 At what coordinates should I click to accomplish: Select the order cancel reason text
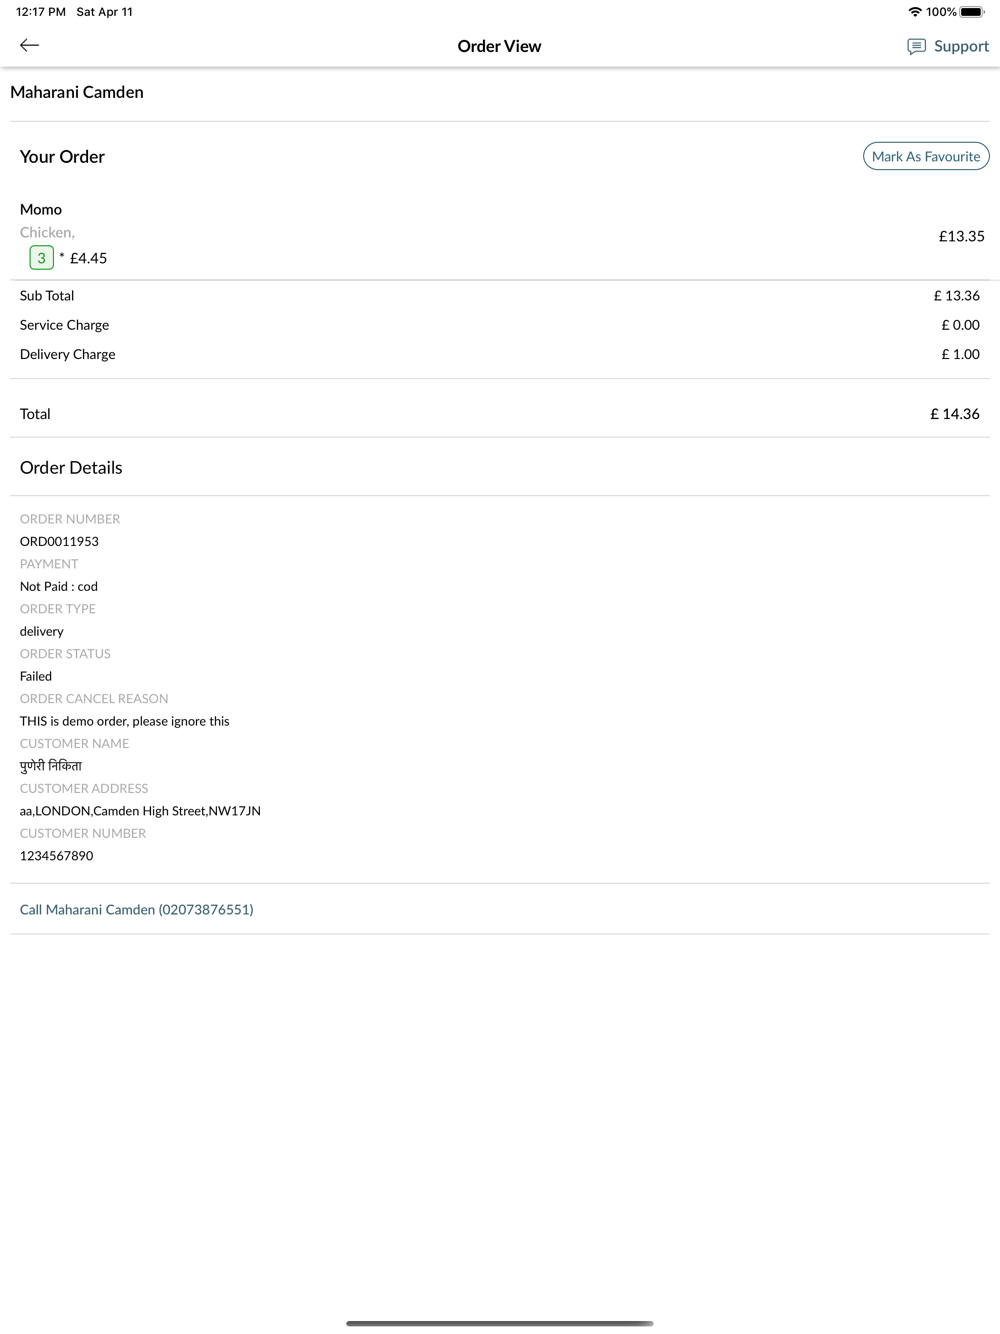click(x=125, y=721)
